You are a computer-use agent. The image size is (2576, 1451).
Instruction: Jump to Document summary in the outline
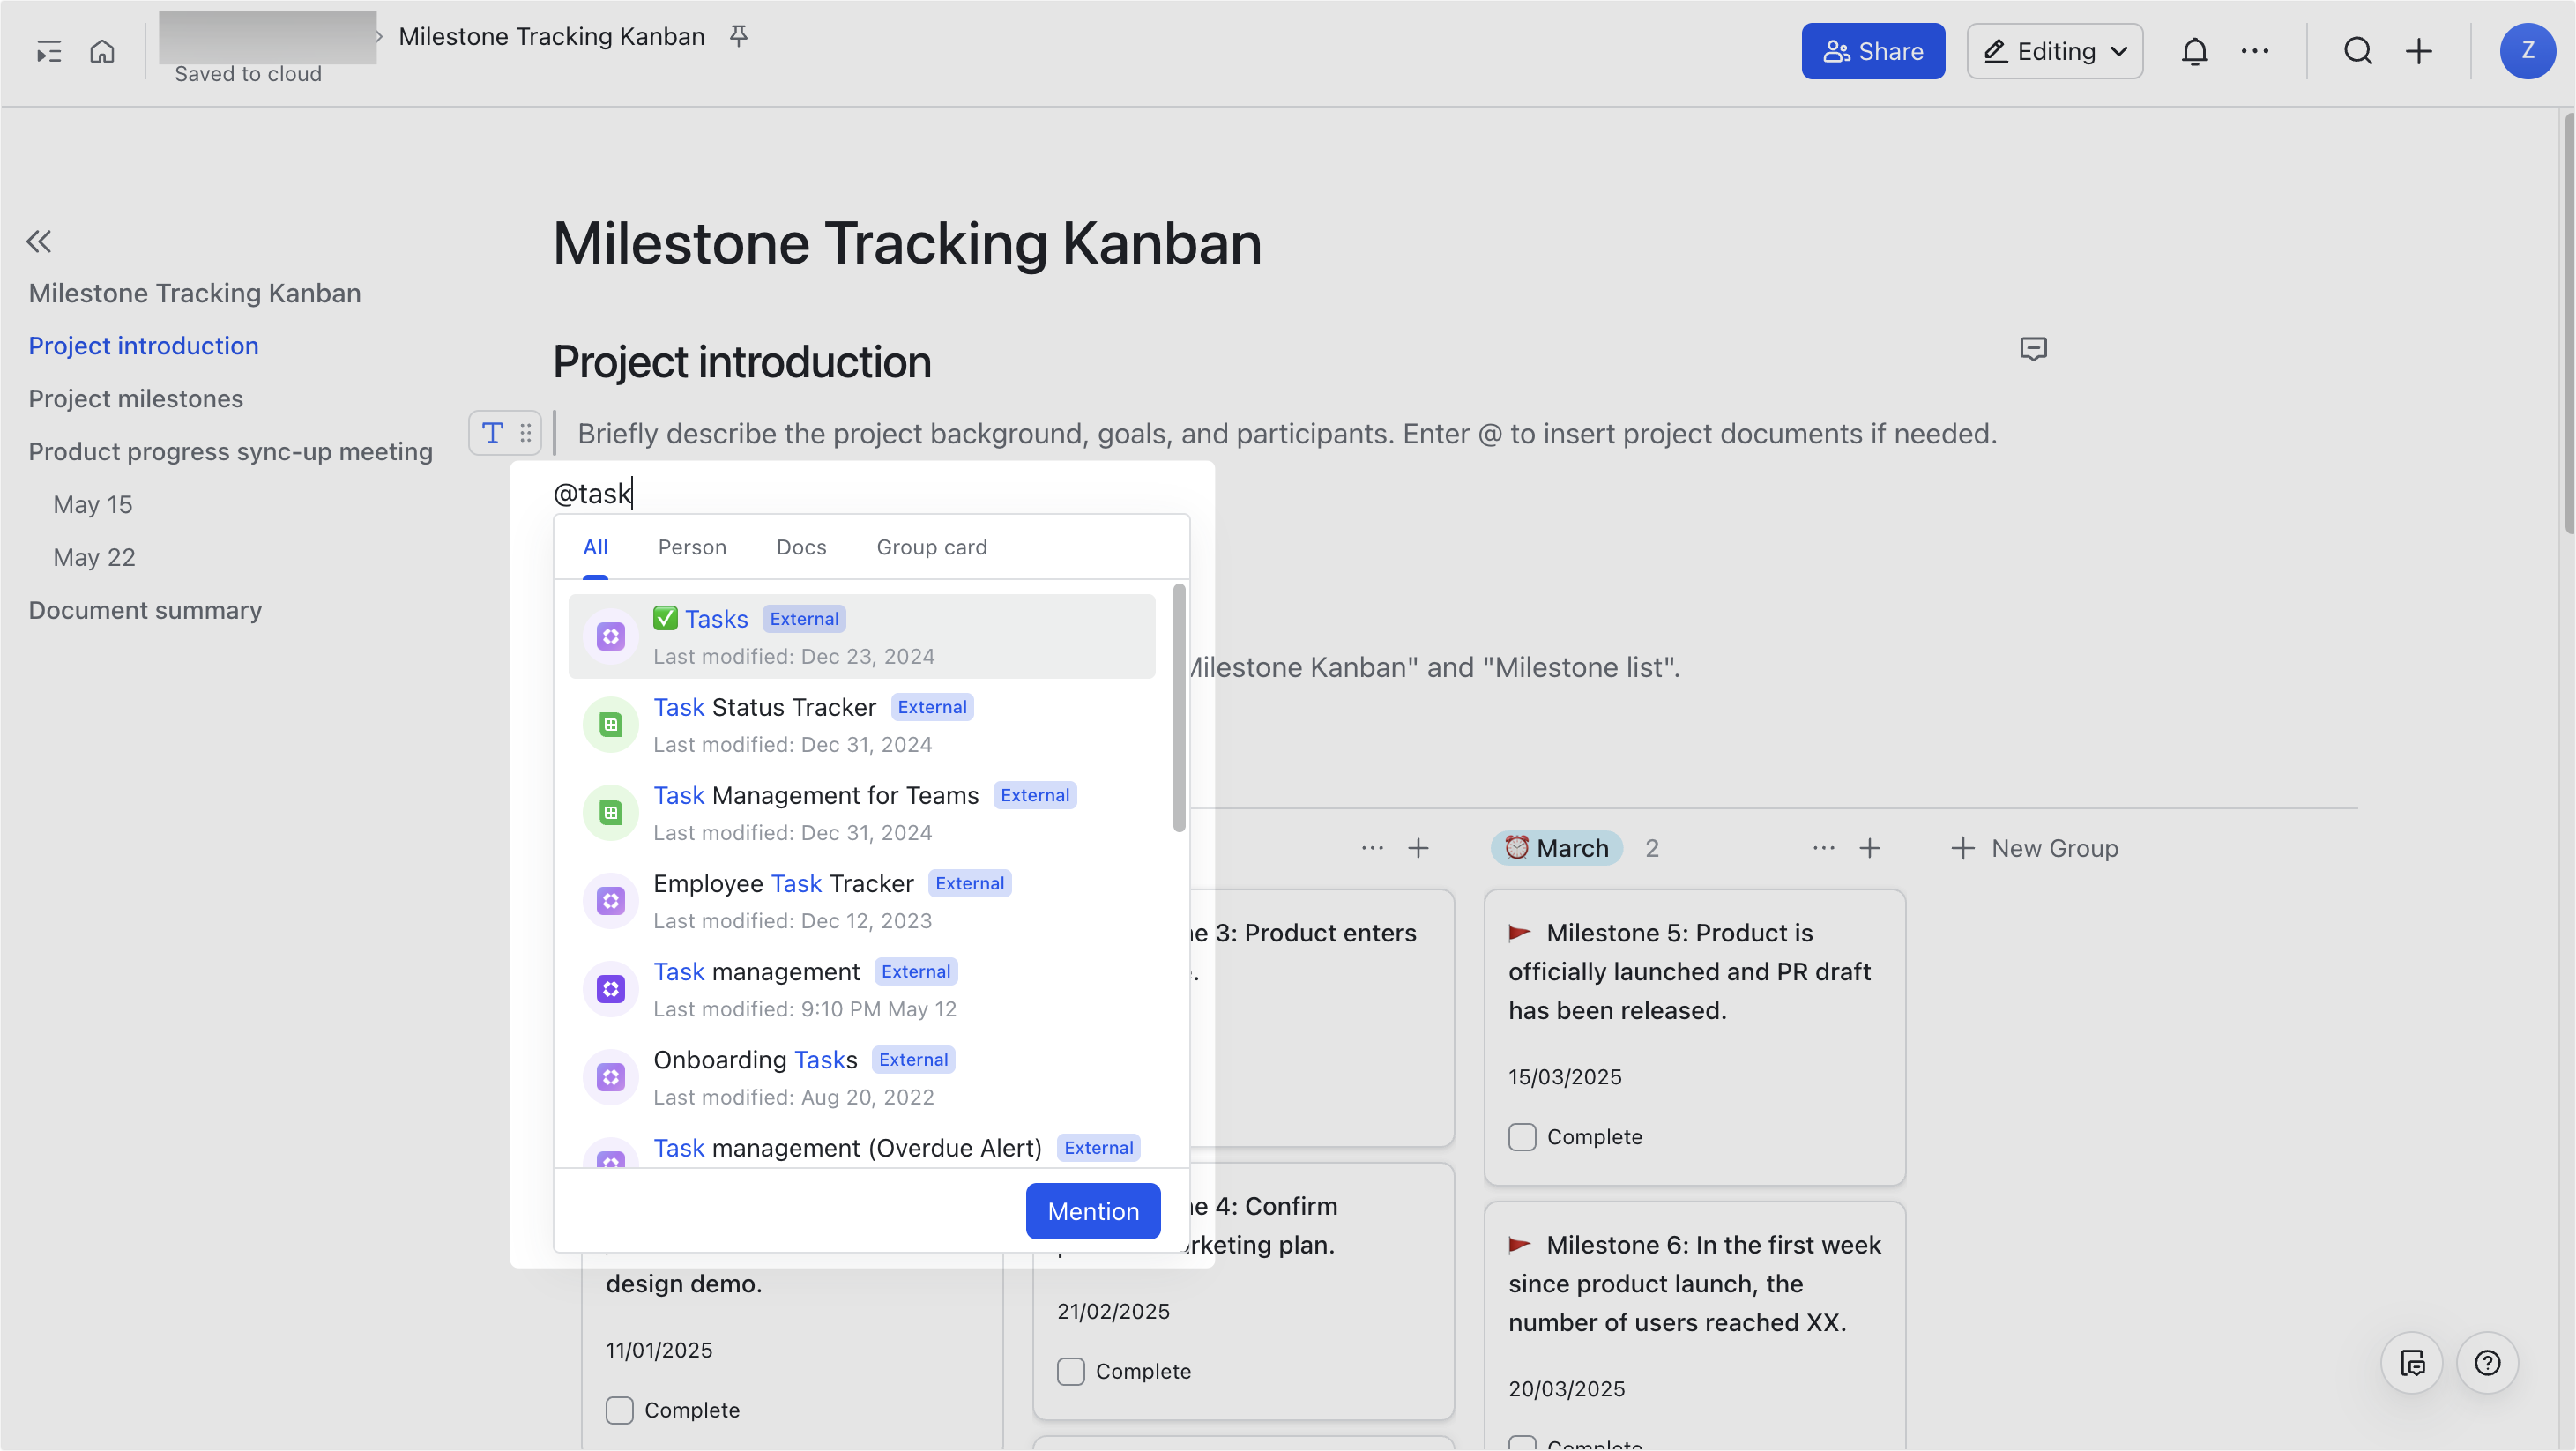(x=145, y=610)
